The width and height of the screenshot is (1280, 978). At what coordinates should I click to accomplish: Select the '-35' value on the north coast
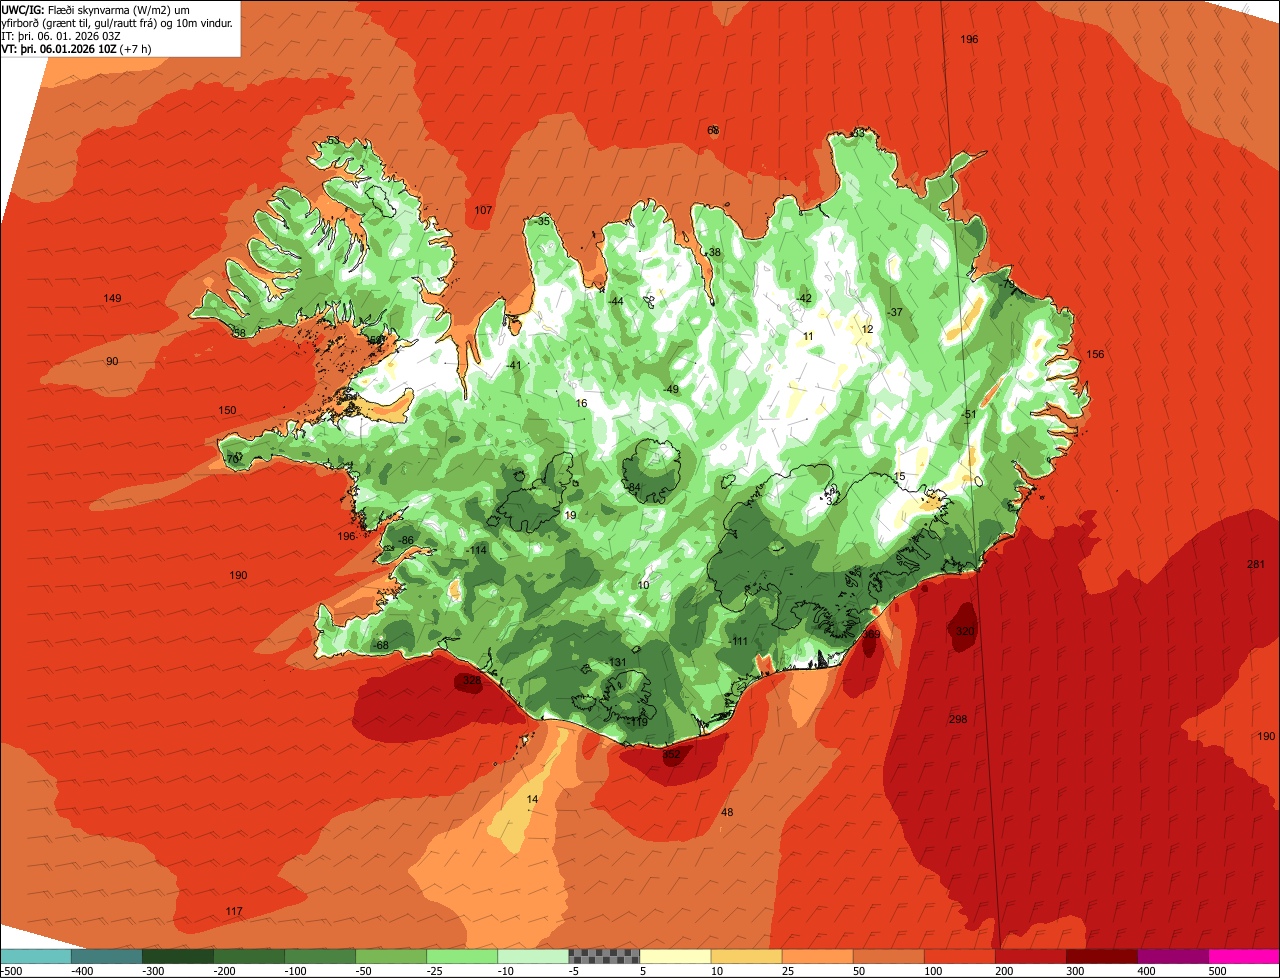coord(542,221)
